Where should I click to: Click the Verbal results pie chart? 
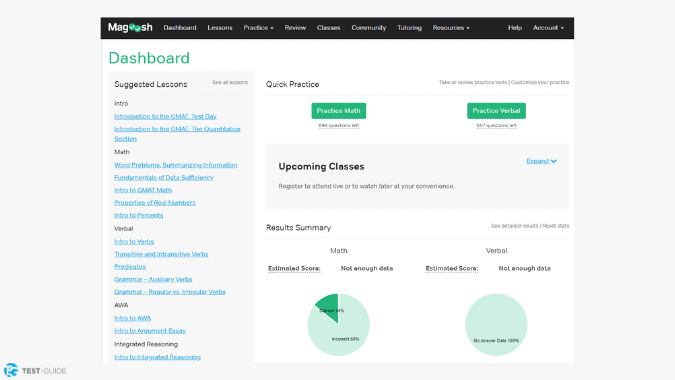tap(496, 324)
